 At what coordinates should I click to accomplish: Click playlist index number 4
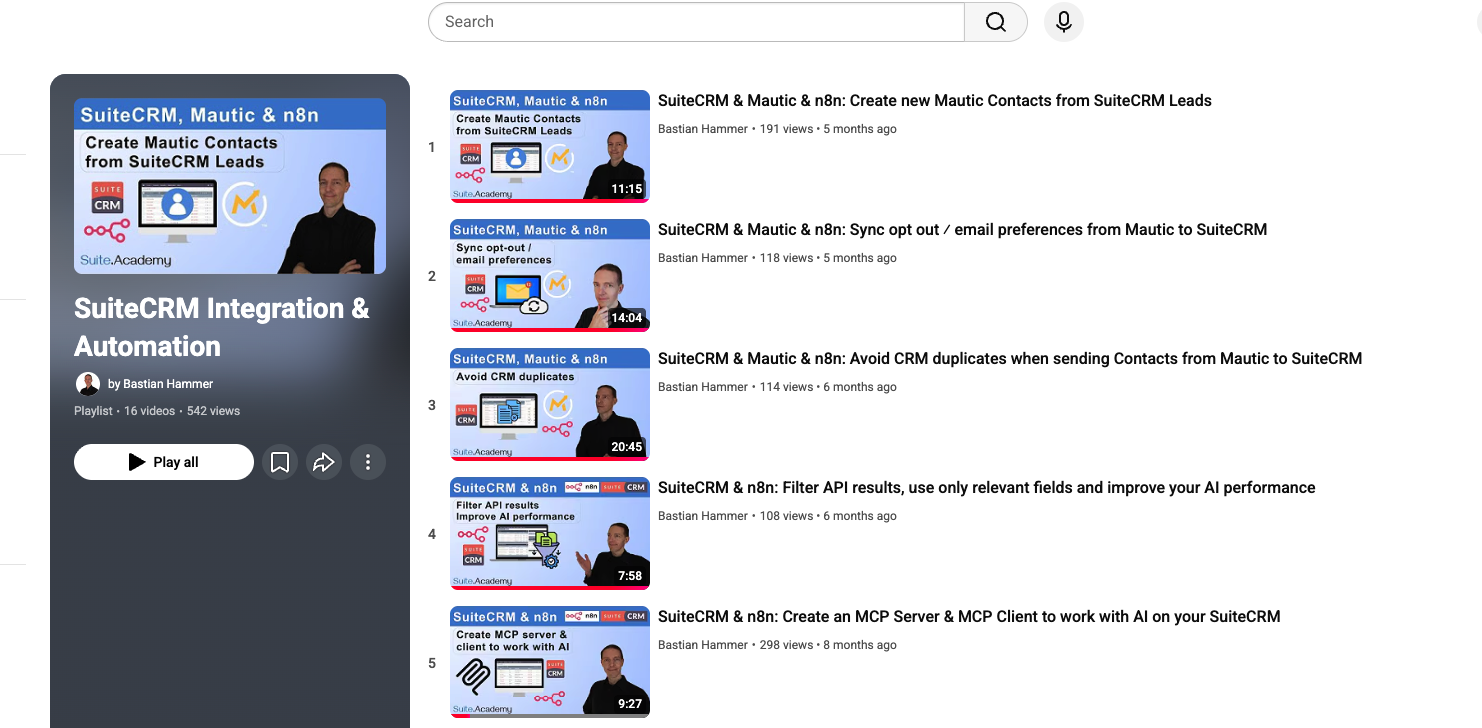tap(432, 534)
